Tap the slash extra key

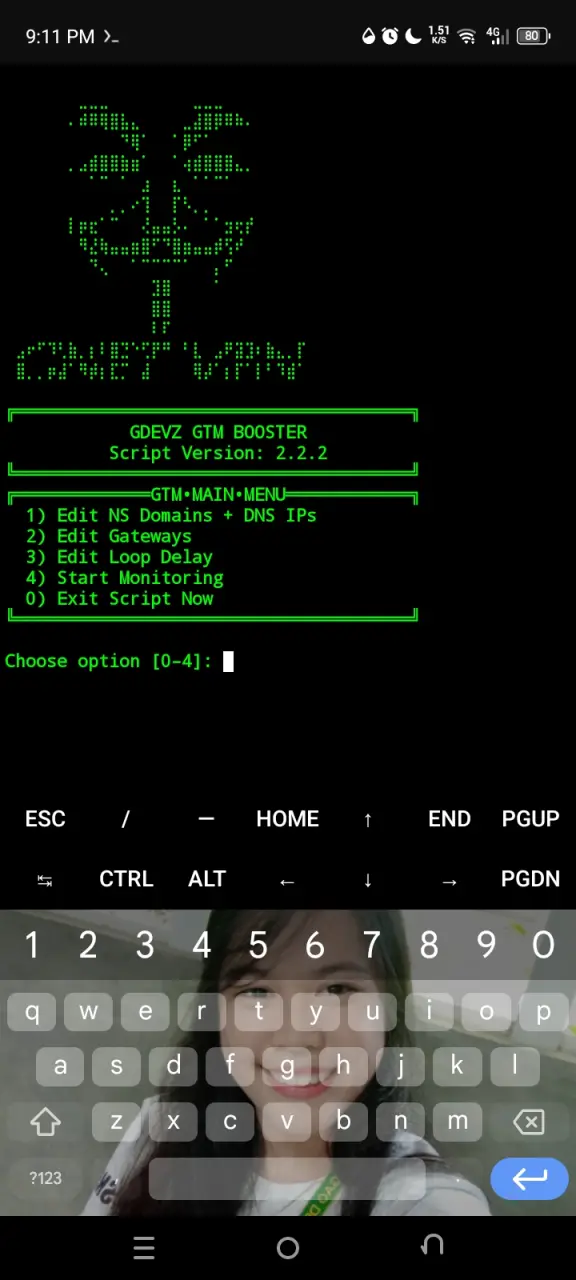(125, 819)
